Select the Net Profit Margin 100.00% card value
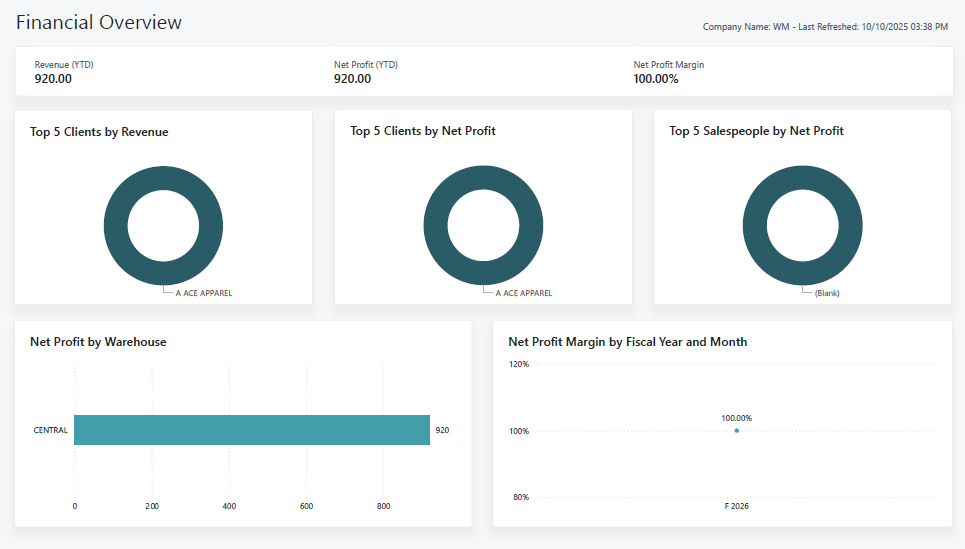Image resolution: width=965 pixels, height=549 pixels. (656, 79)
